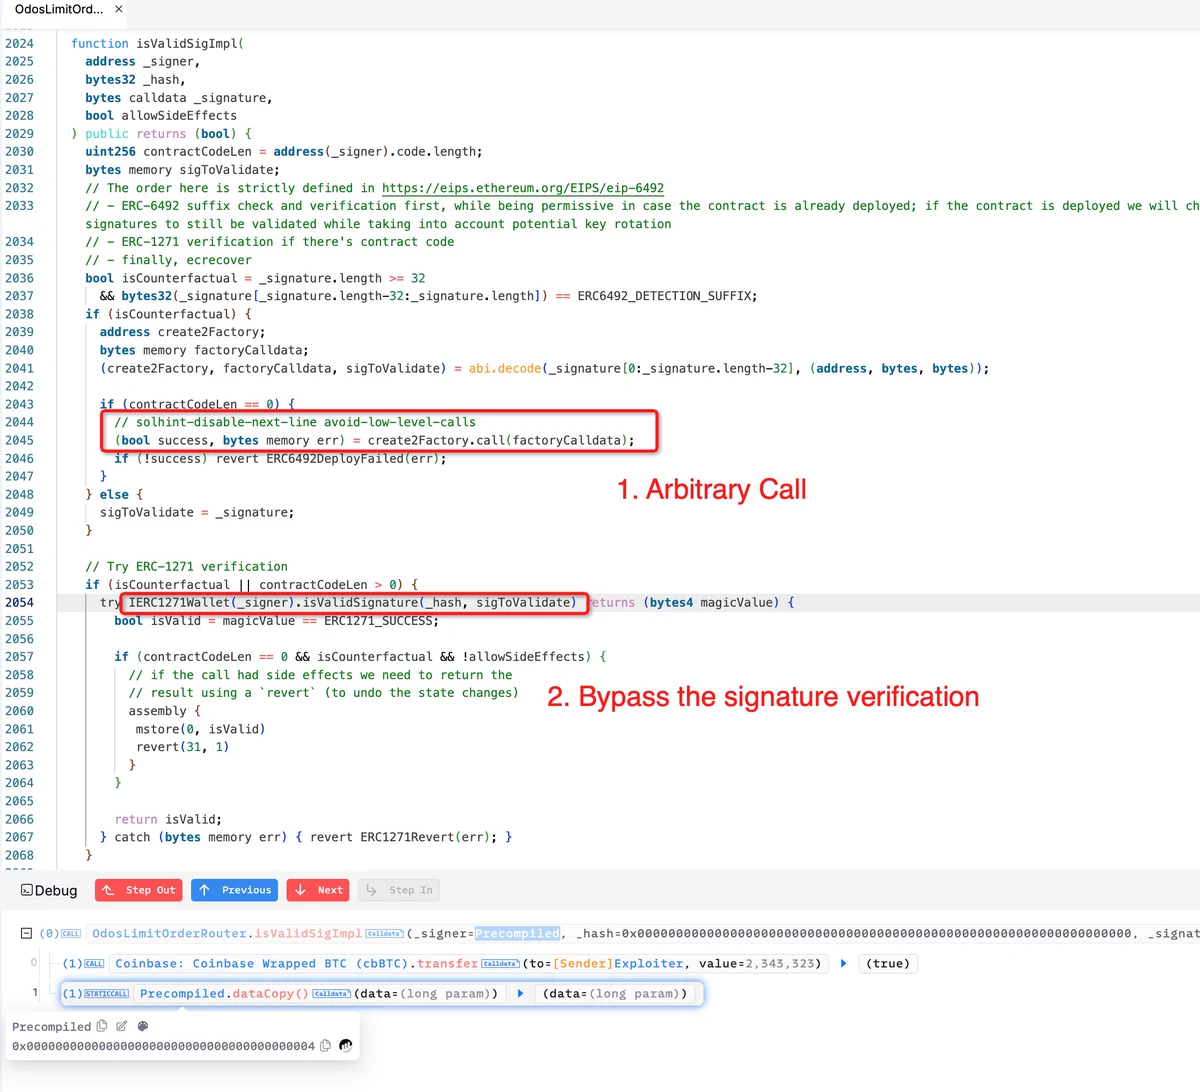The width and height of the screenshot is (1200, 1092).
Task: Click abi.decode call on line 2041
Action: [x=505, y=369]
